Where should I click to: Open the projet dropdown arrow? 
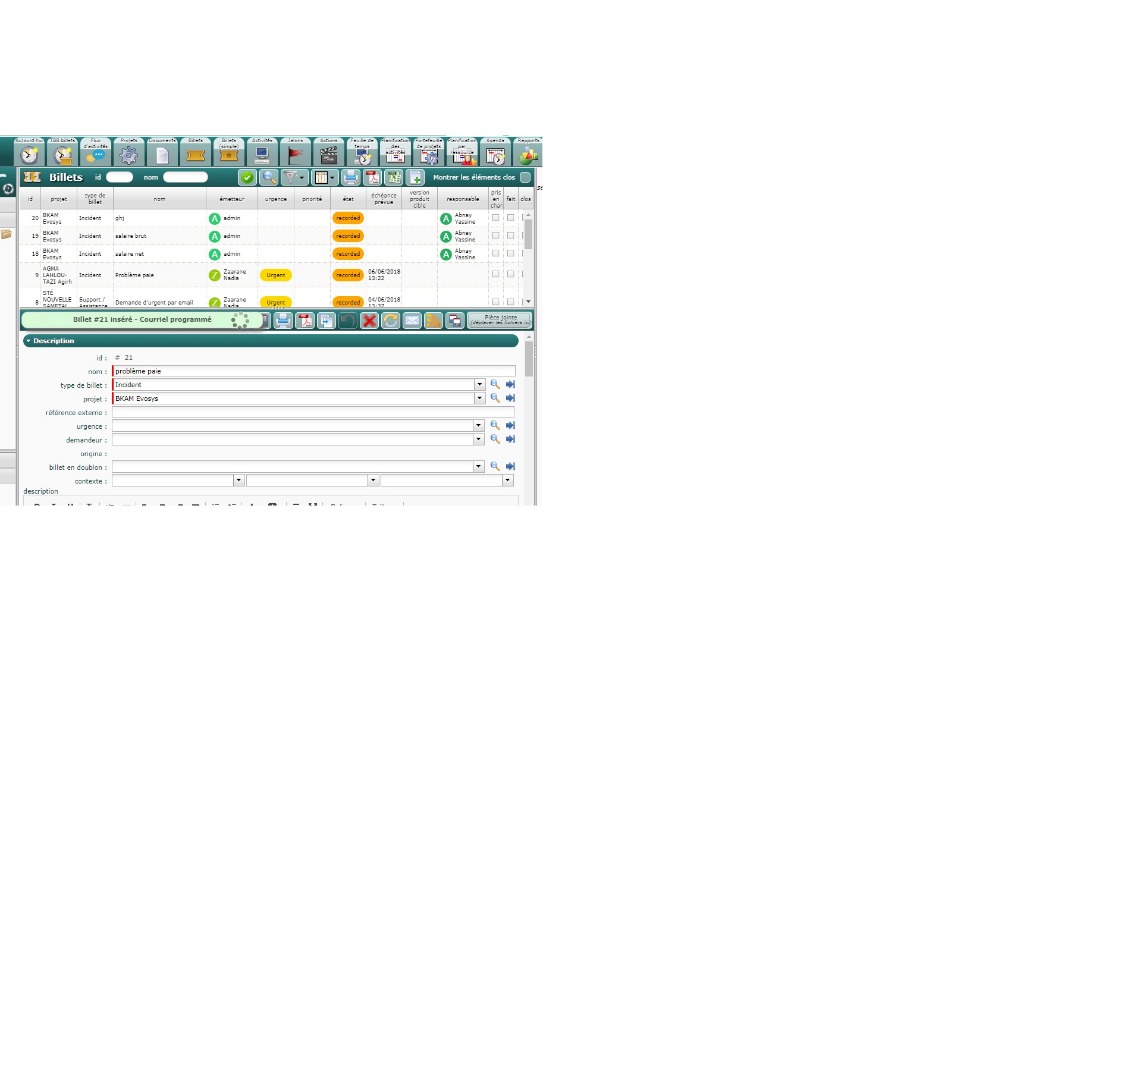click(480, 398)
